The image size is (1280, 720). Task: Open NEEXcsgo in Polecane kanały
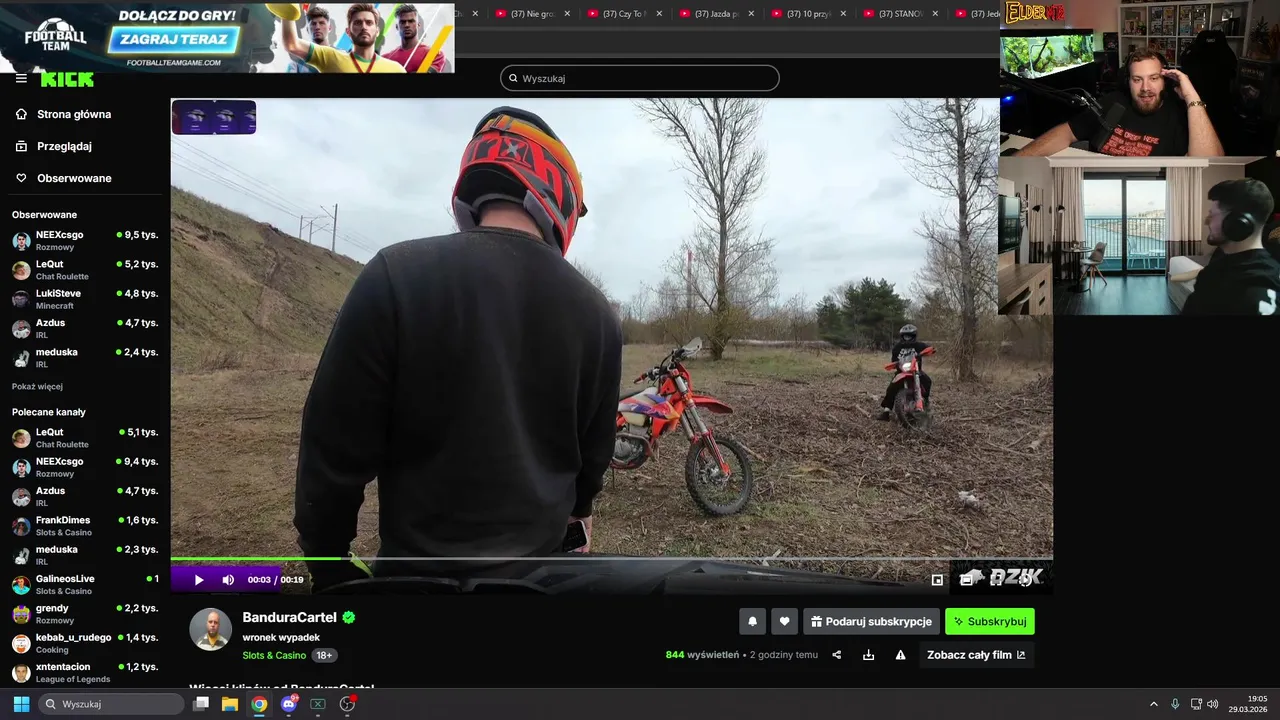[x=85, y=467]
